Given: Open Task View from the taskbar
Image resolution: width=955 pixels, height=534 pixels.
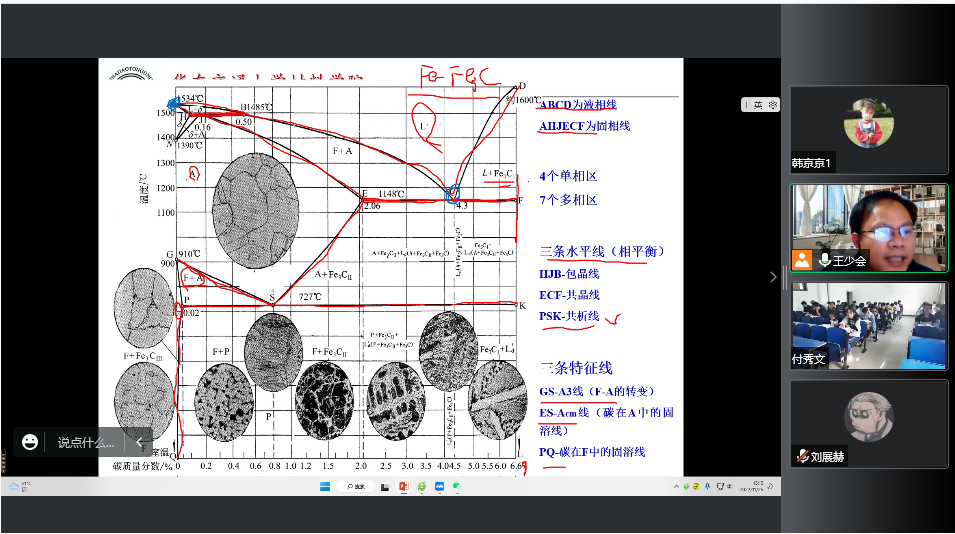Looking at the screenshot, I should (386, 486).
